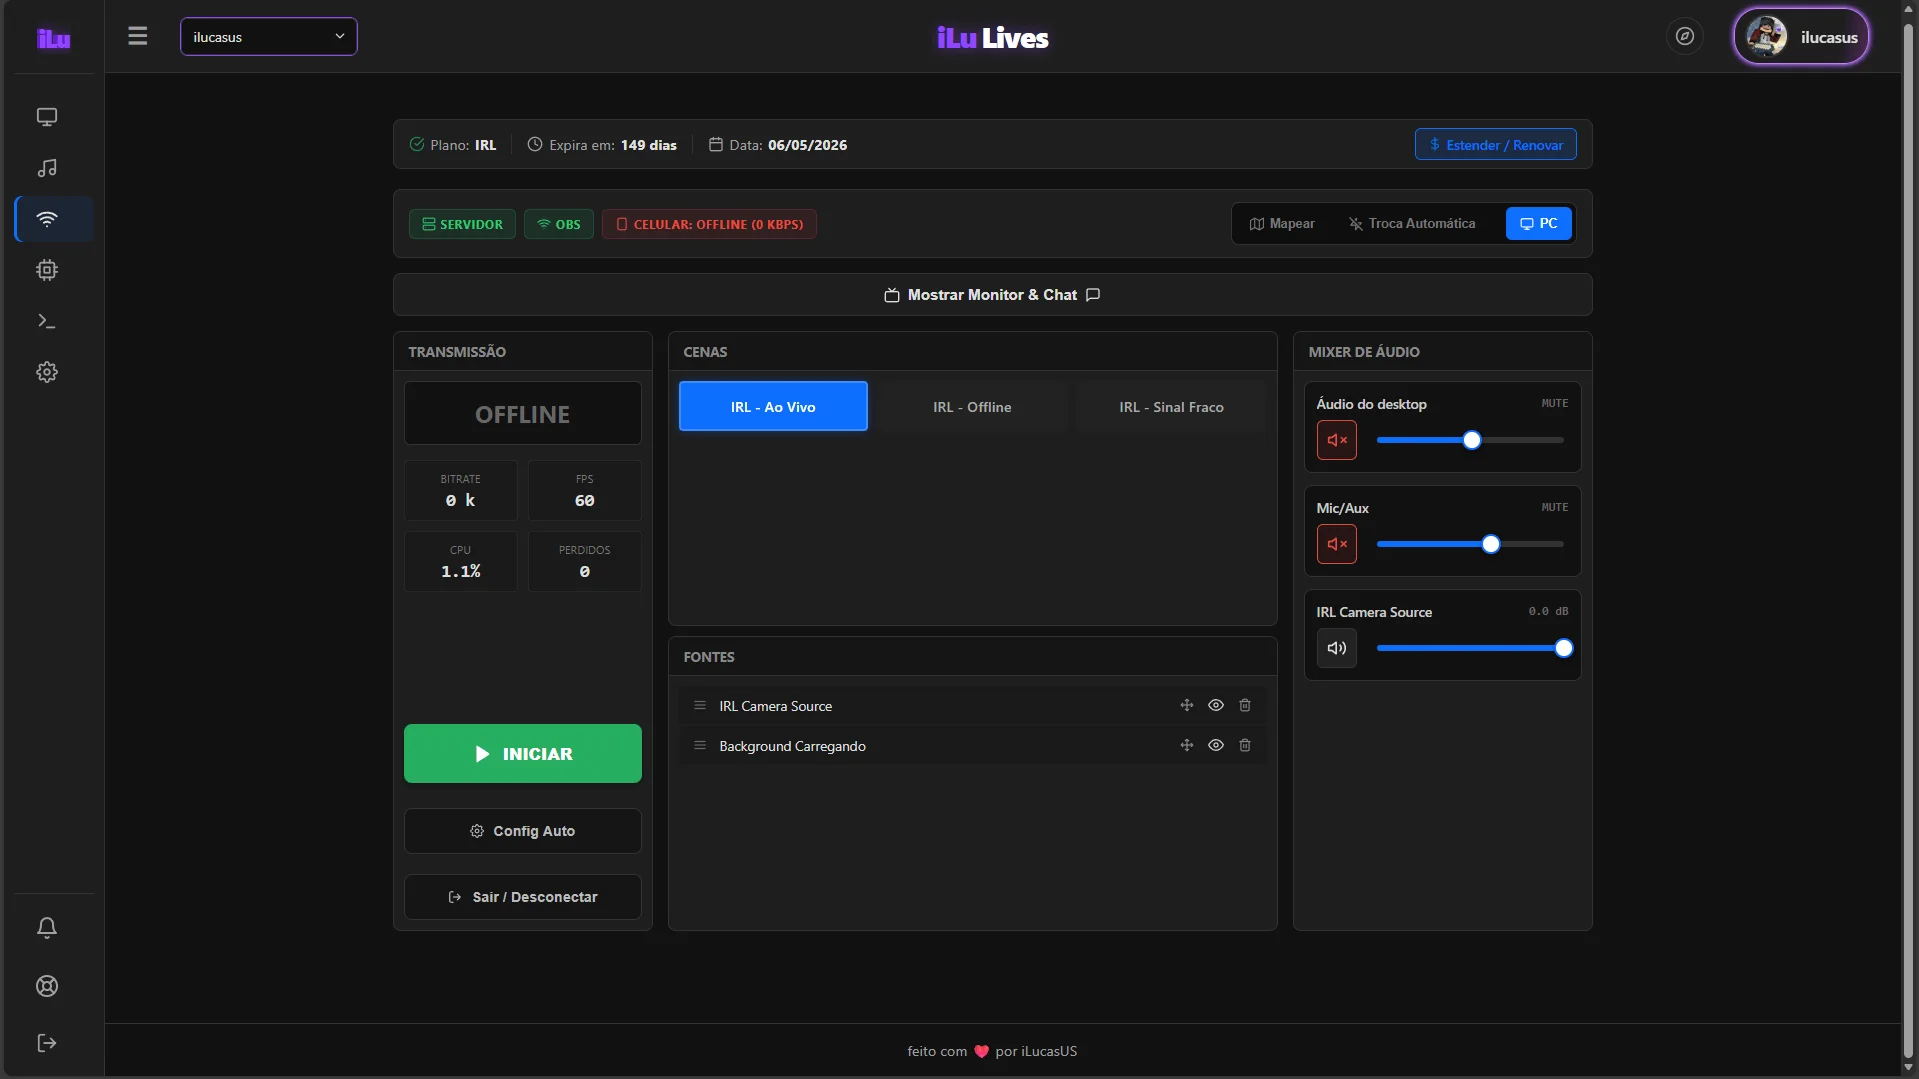Delete the IRL Camera Source
Viewport: 1919px width, 1079px height.
(x=1245, y=705)
